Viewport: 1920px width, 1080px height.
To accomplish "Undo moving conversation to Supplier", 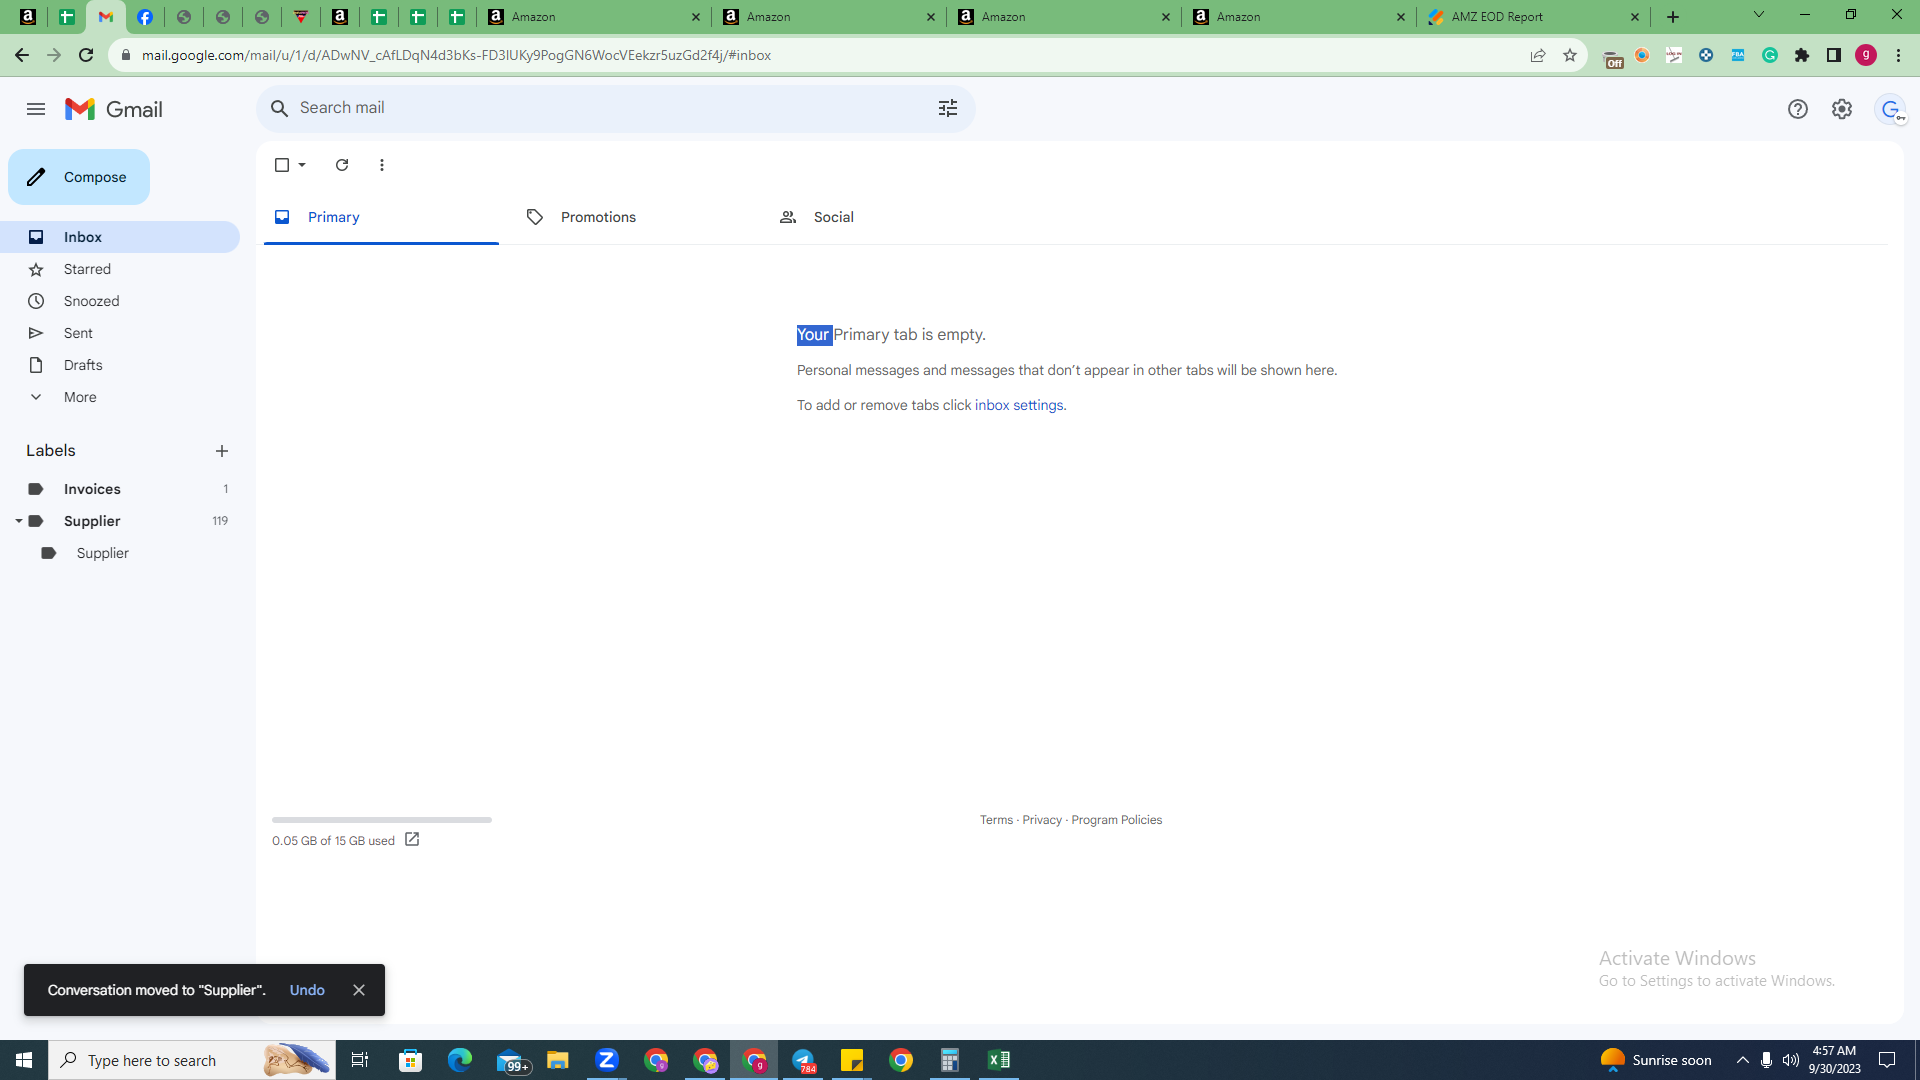I will coord(307,990).
